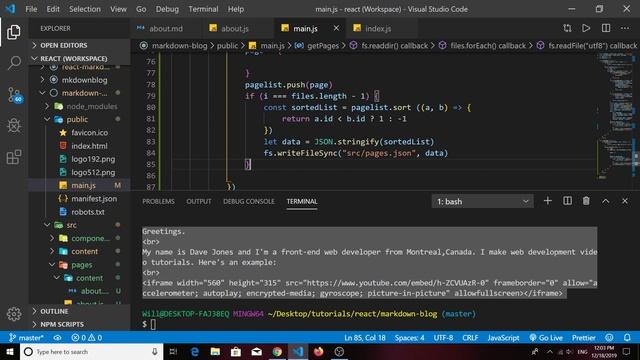Screen dimensions: 640x360
Task: Open Windows Start menu
Action: (10, 352)
